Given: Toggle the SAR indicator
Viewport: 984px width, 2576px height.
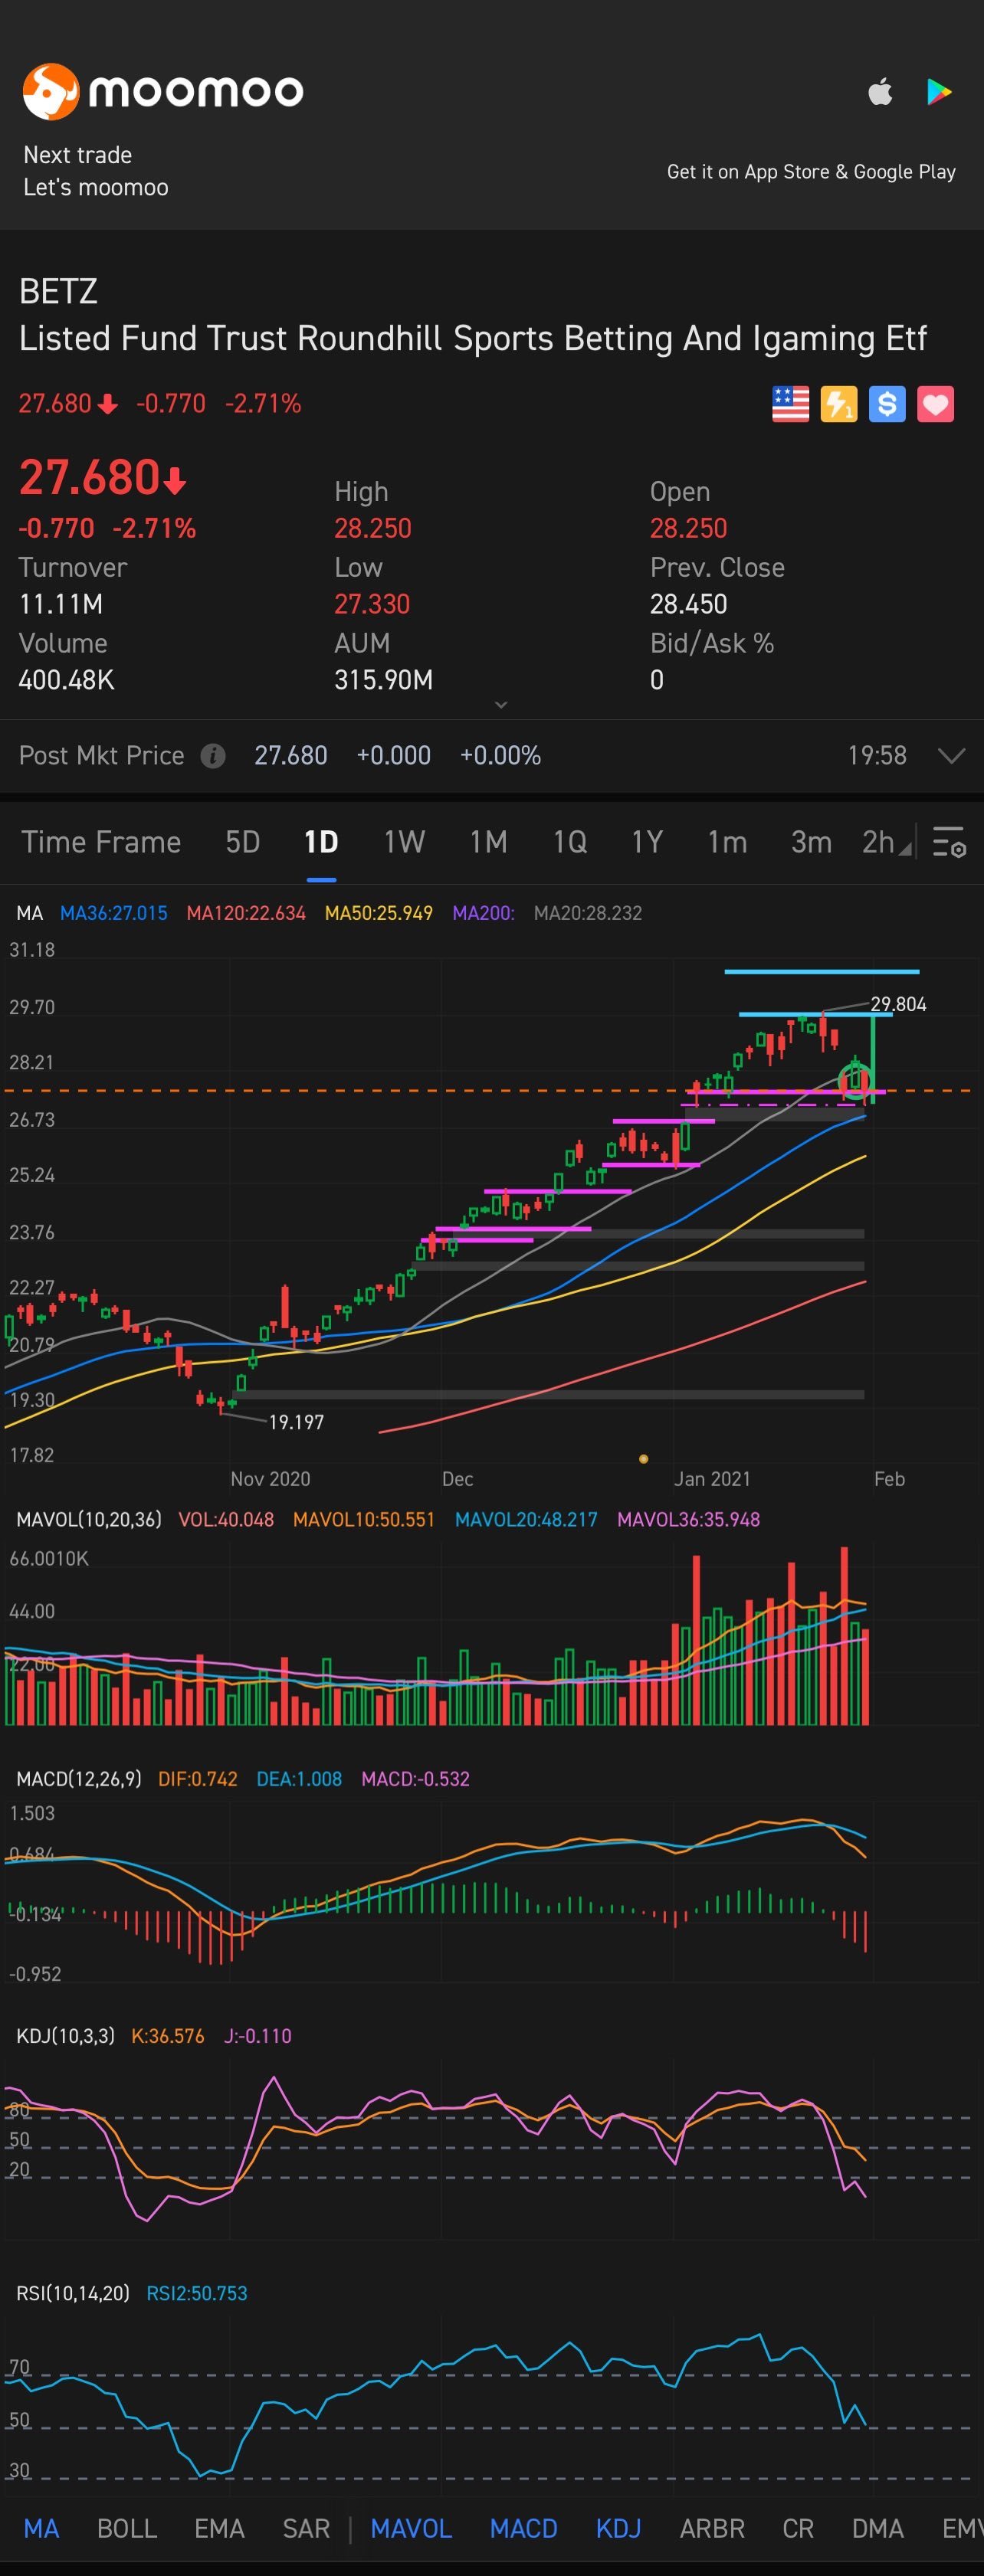Looking at the screenshot, I should [x=306, y=2529].
